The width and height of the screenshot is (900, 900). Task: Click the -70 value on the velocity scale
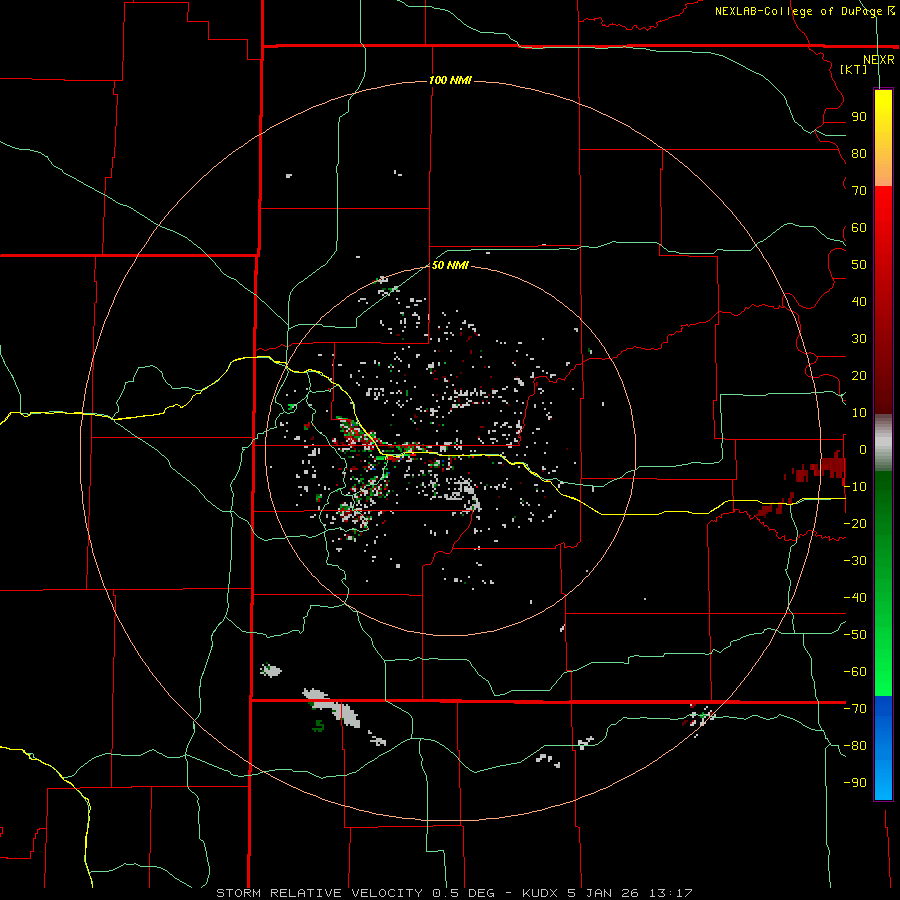(x=855, y=709)
